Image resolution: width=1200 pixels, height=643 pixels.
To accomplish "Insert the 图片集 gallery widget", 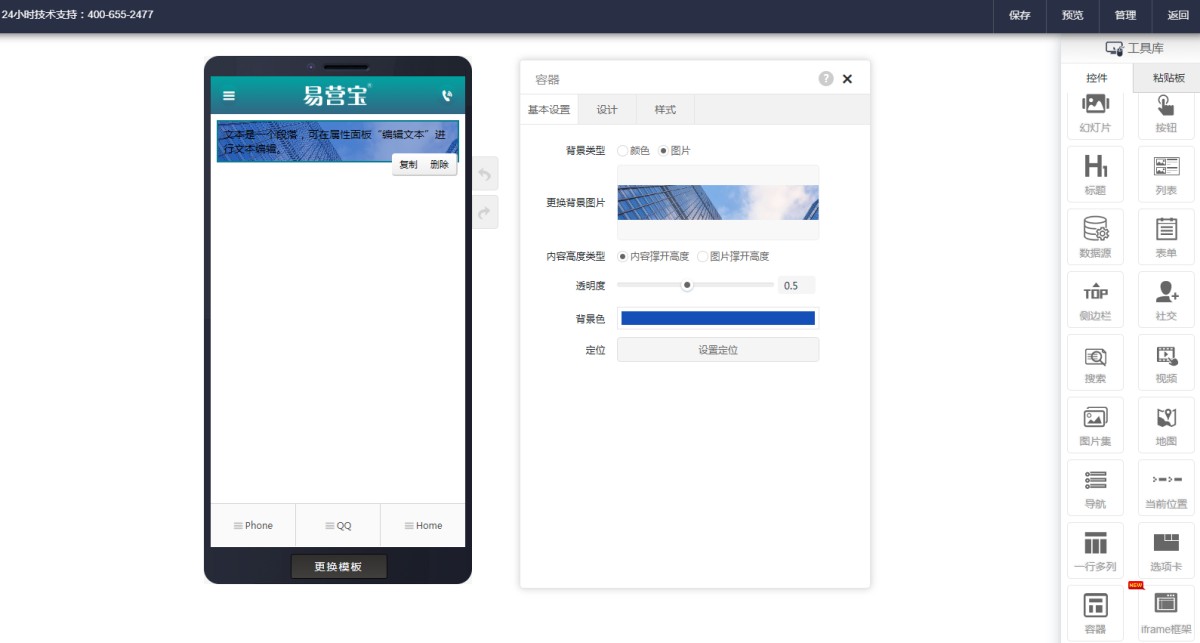I will coord(1095,425).
